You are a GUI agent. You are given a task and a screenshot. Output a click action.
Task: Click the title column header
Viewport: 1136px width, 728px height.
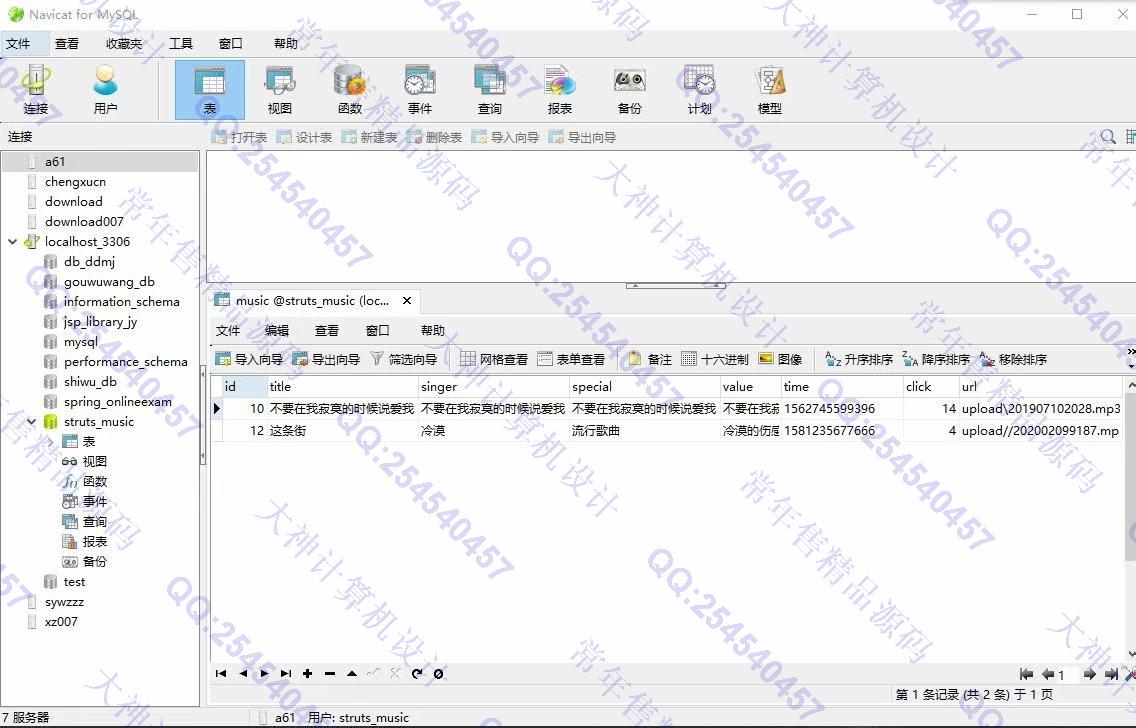pyautogui.click(x=343, y=387)
